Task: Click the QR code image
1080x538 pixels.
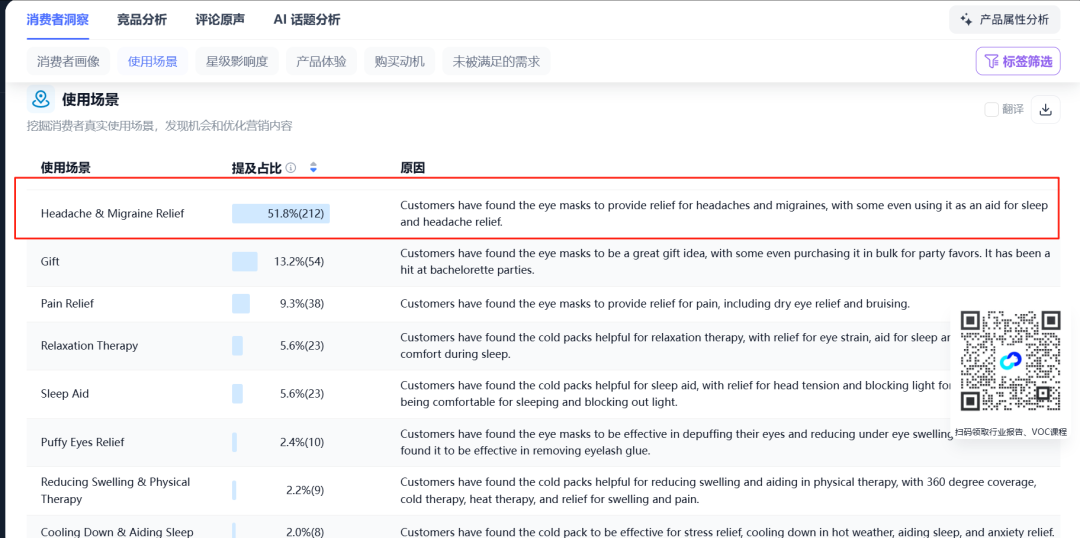Action: click(1010, 361)
